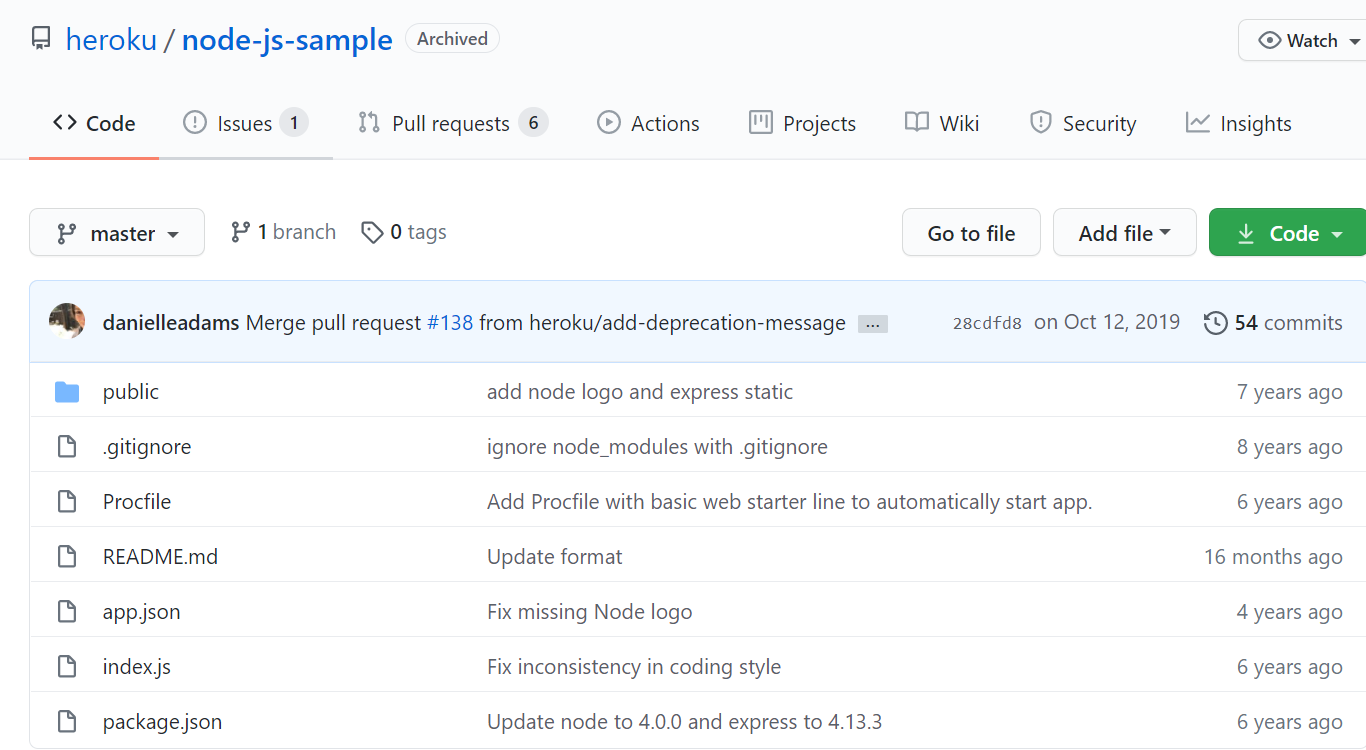
Task: Click the download icon on green Code button
Action: [x=1246, y=234]
